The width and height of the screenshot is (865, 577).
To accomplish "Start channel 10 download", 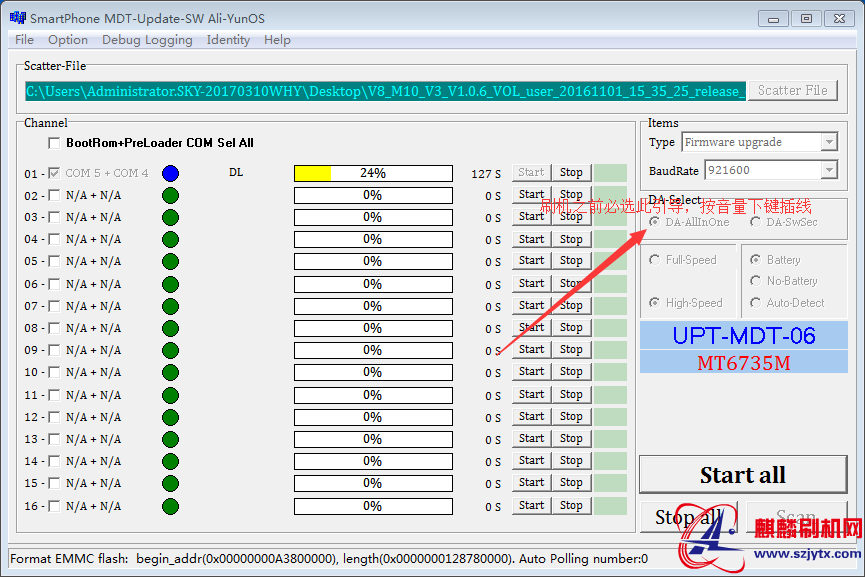I will click(531, 372).
